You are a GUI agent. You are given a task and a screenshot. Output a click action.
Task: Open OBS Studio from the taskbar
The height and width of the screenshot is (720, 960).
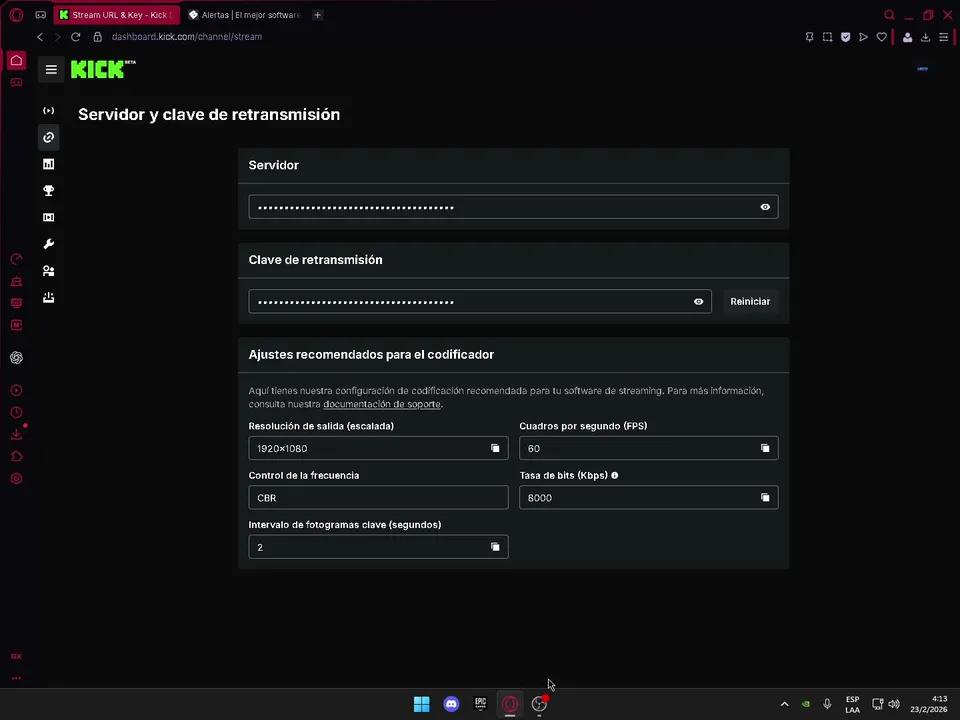(539, 704)
